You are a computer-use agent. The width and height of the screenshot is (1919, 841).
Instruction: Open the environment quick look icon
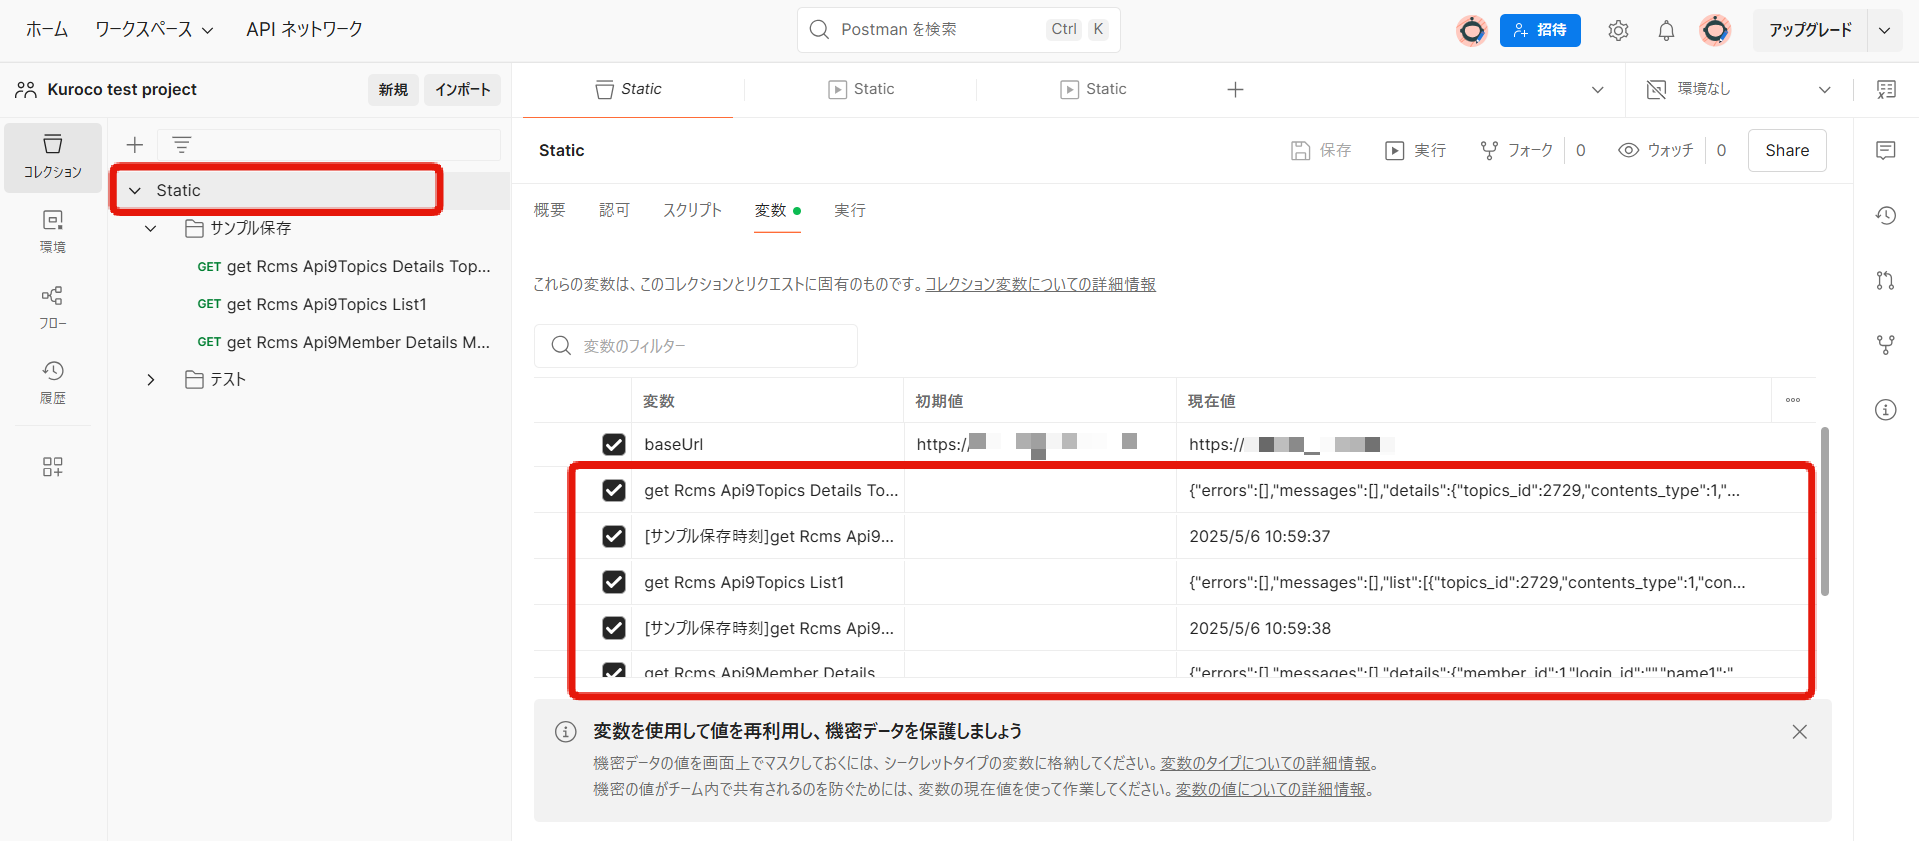pyautogui.click(x=1886, y=90)
